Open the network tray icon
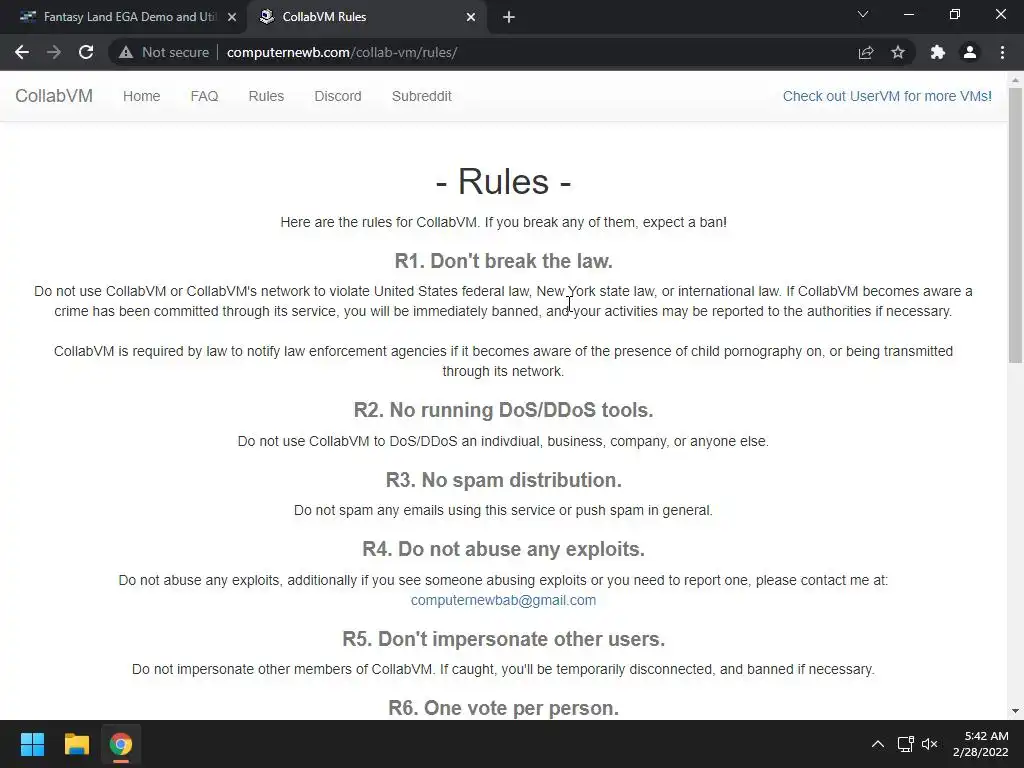 pyautogui.click(x=905, y=744)
